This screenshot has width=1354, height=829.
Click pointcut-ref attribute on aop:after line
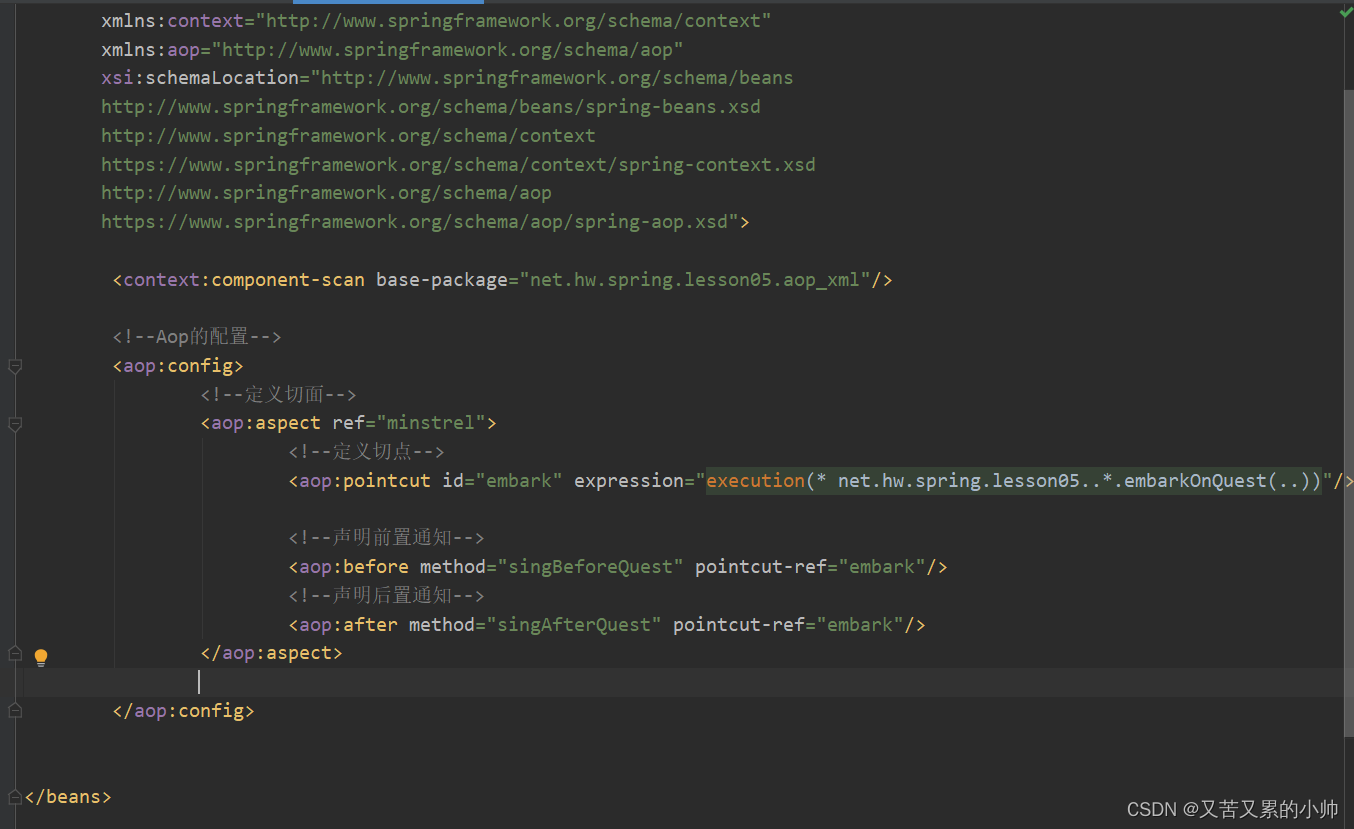pyautogui.click(x=739, y=625)
